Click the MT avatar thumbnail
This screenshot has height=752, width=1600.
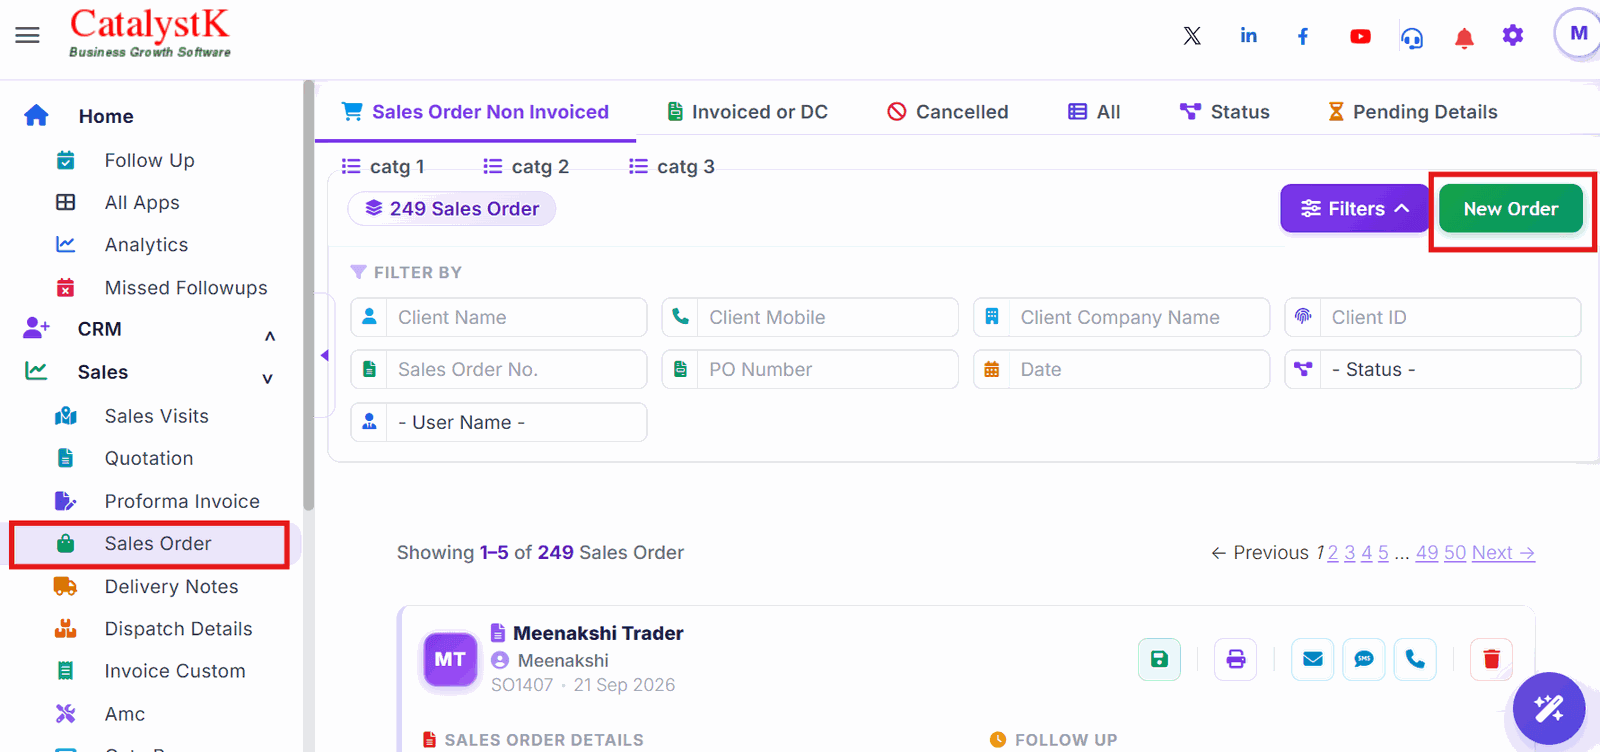click(450, 659)
